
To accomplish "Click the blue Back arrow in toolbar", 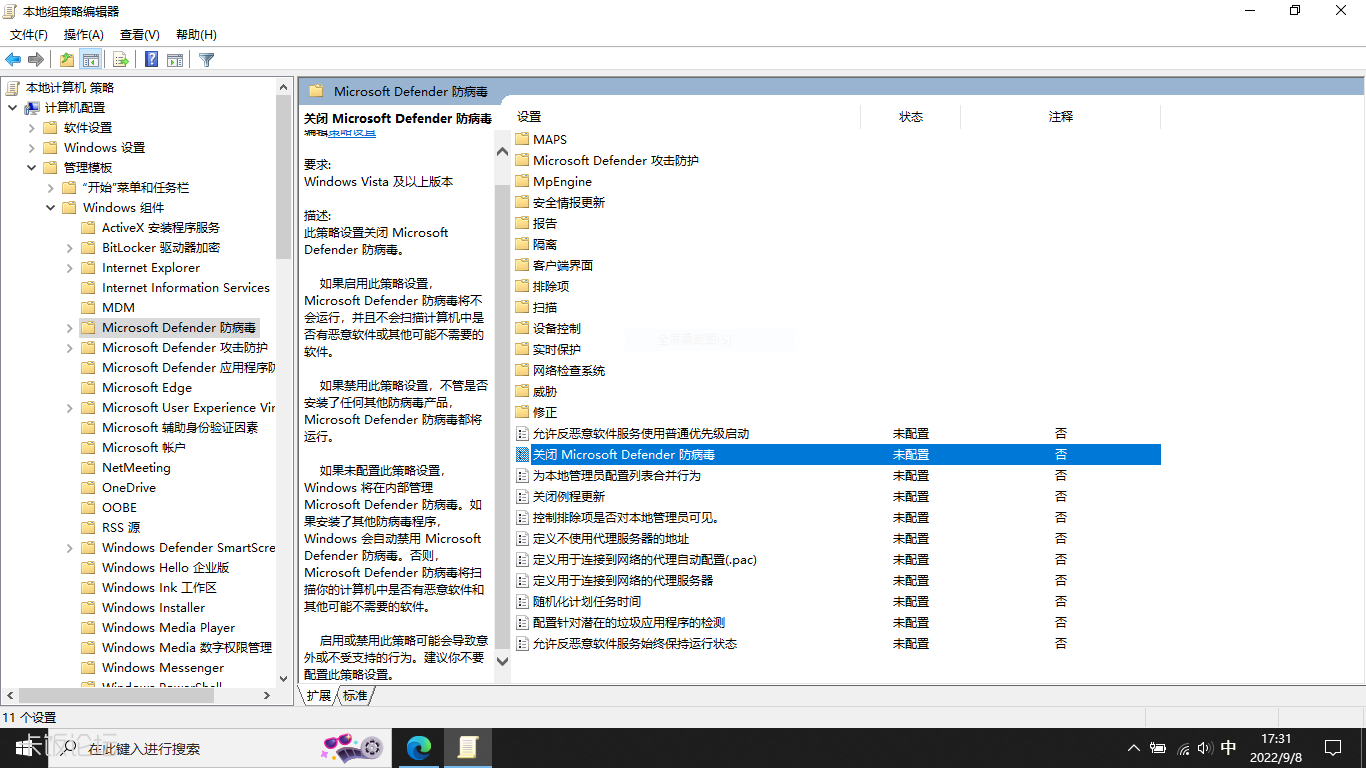I will [13, 60].
